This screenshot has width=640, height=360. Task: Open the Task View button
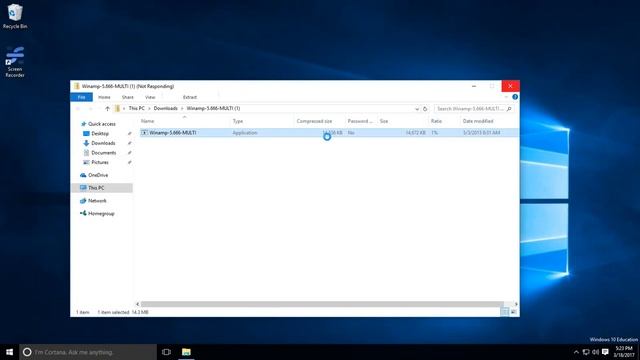point(166,352)
